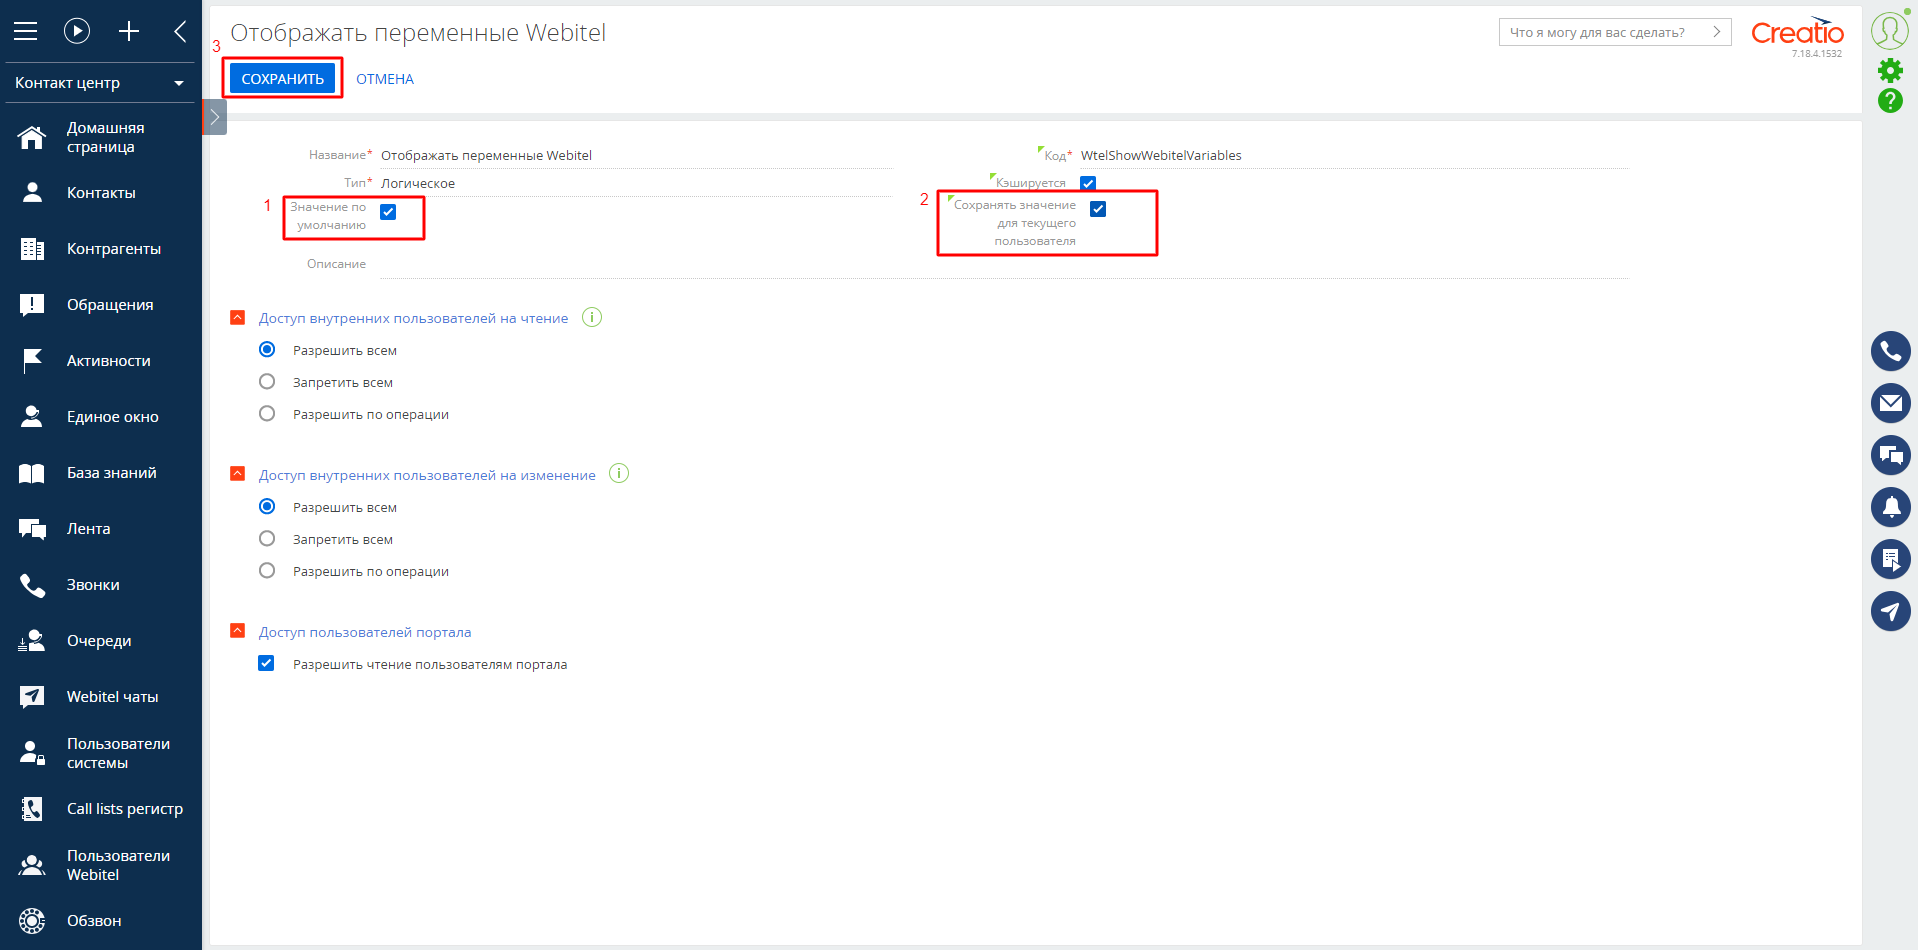Open the Call lists регистр section

click(101, 809)
